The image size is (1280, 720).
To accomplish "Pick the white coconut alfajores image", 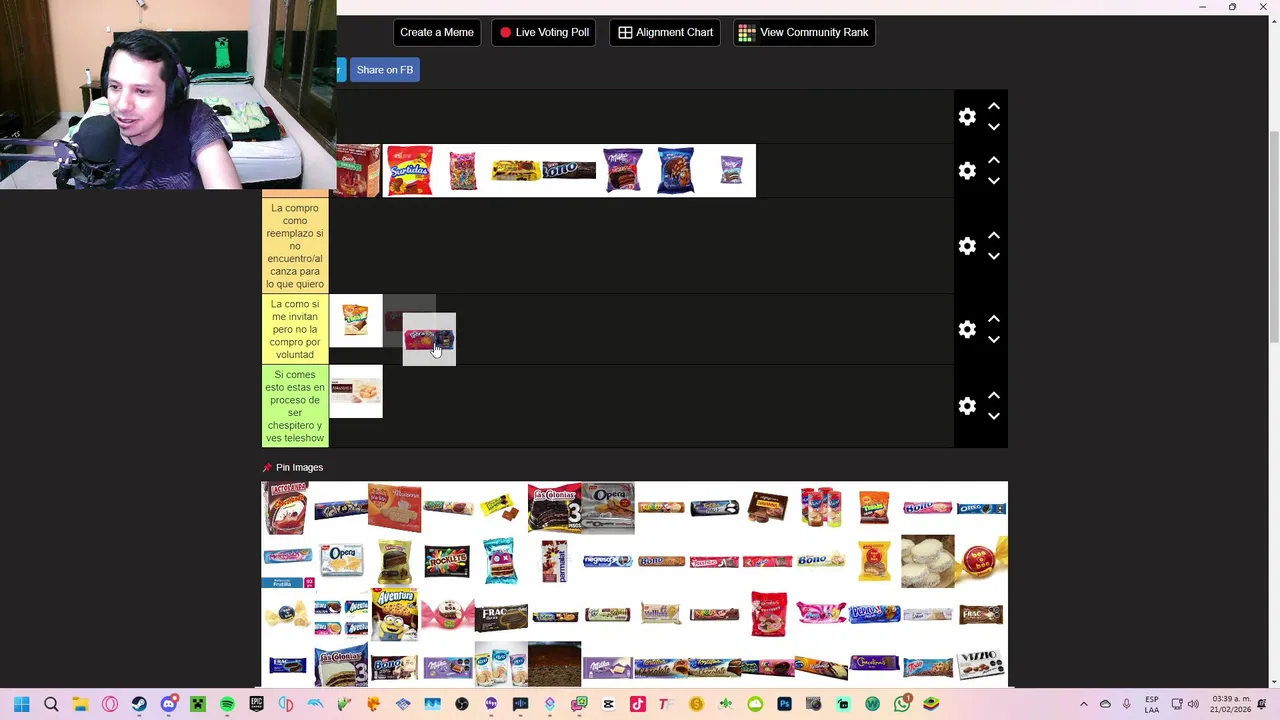I will tap(928, 561).
